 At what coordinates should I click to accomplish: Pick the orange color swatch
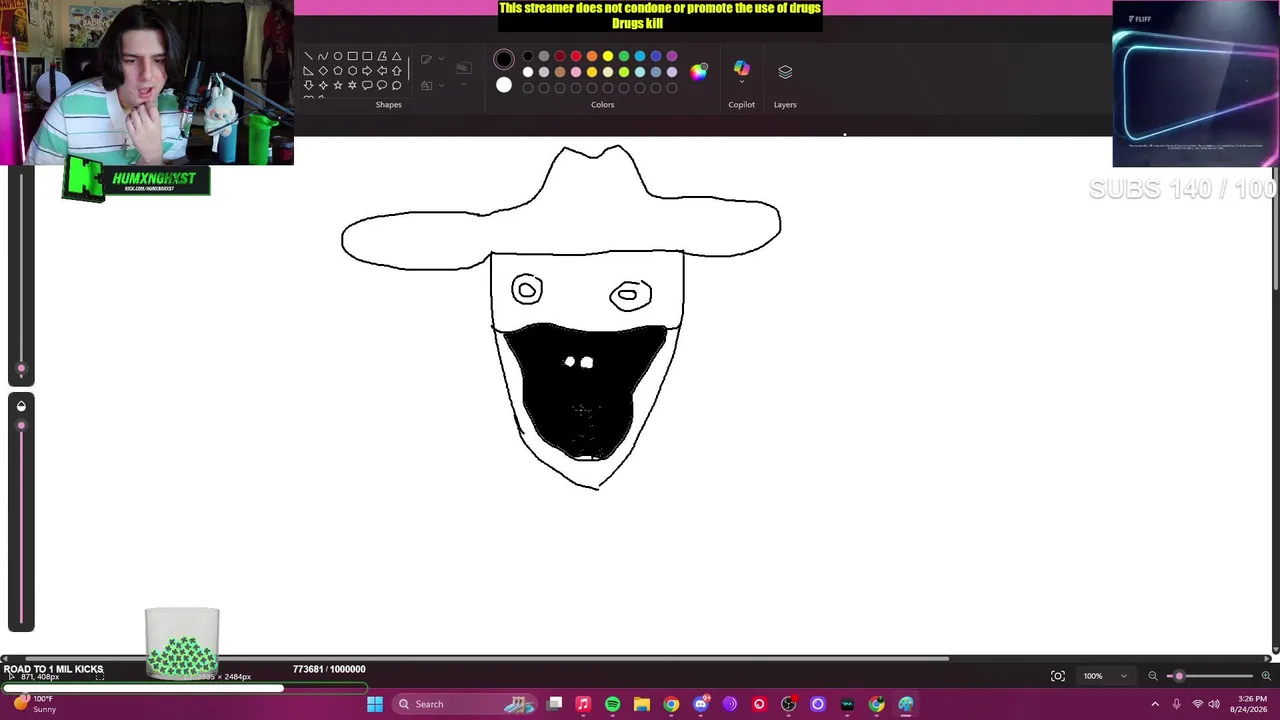tap(592, 56)
